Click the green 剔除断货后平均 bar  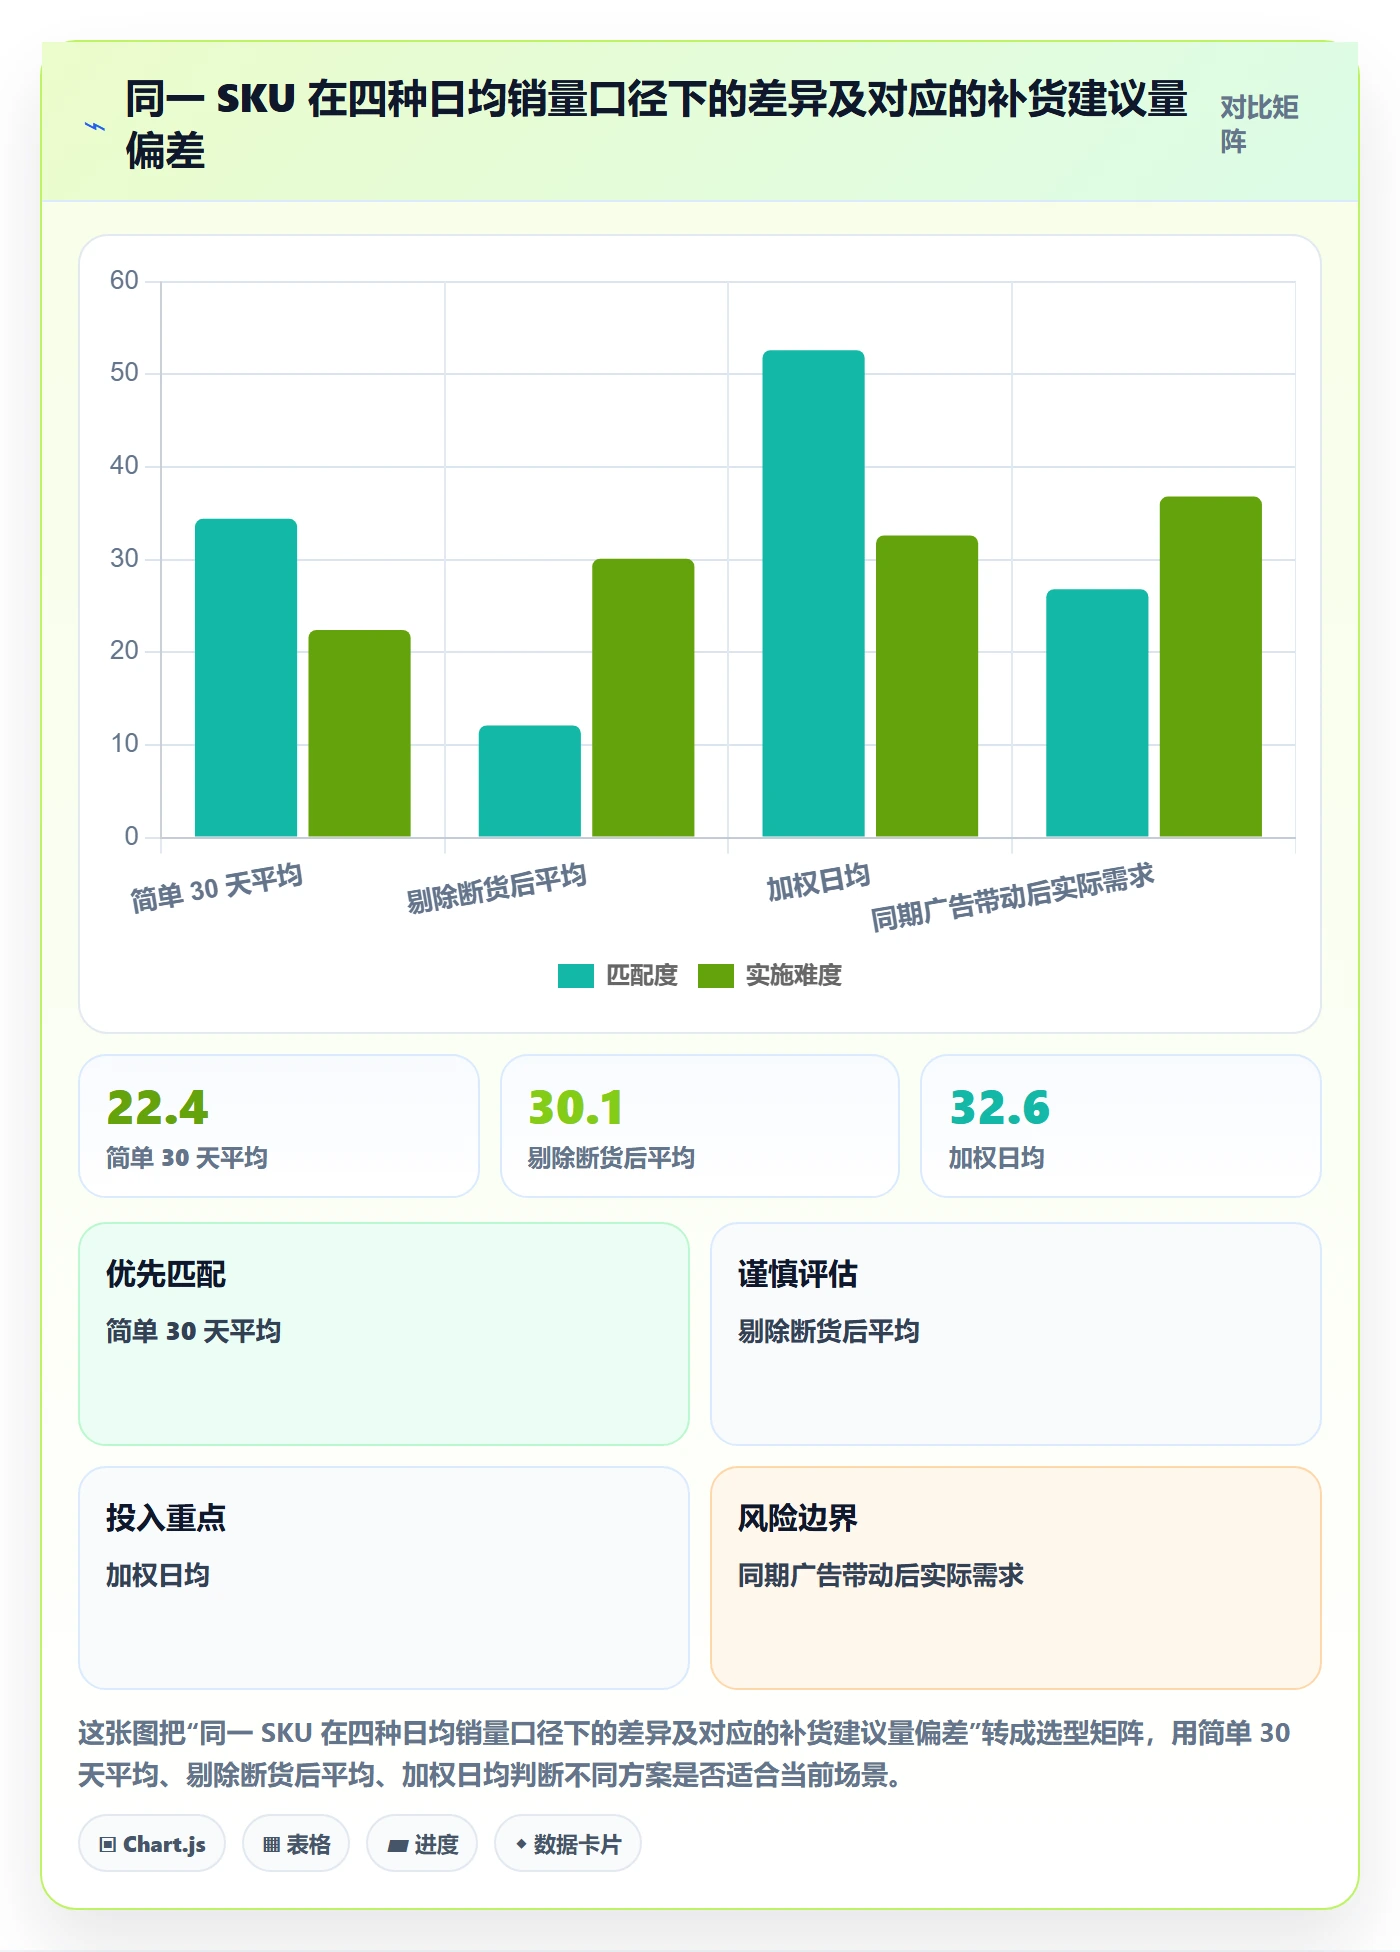pos(643,698)
